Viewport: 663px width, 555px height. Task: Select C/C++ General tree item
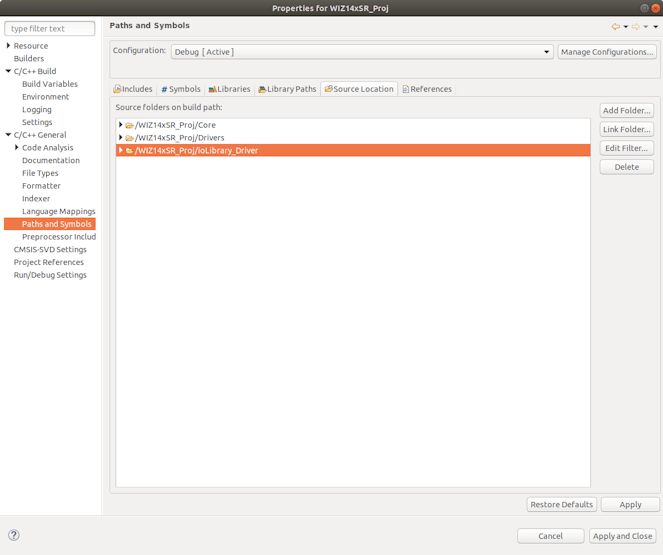(40, 135)
